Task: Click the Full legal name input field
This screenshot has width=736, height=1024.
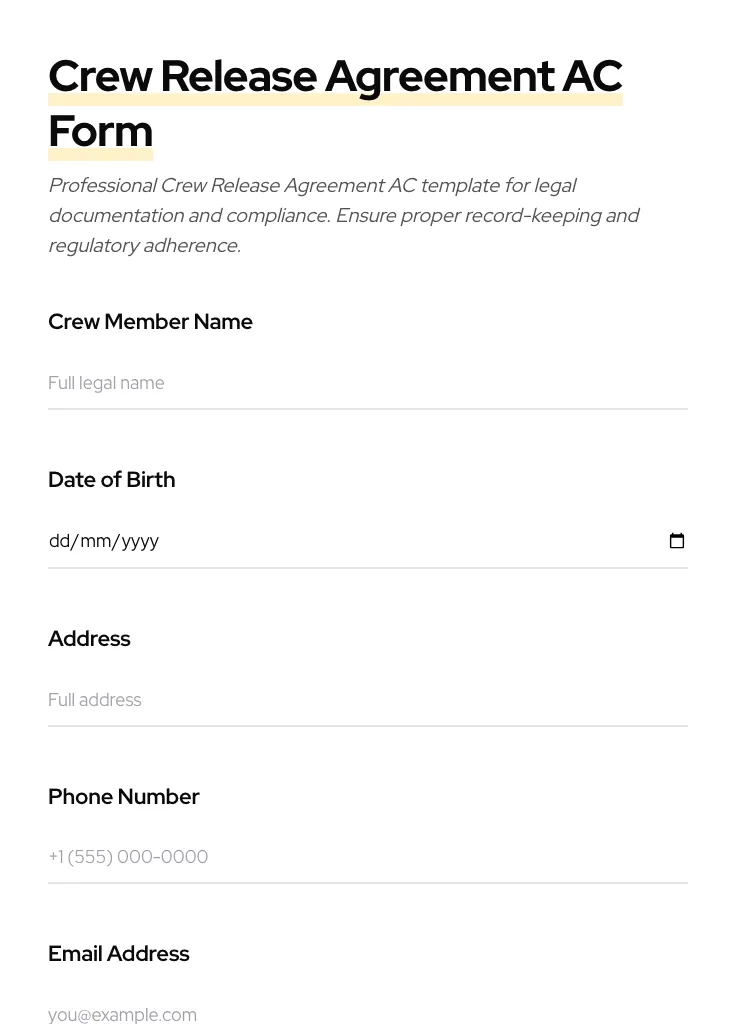Action: pos(367,383)
